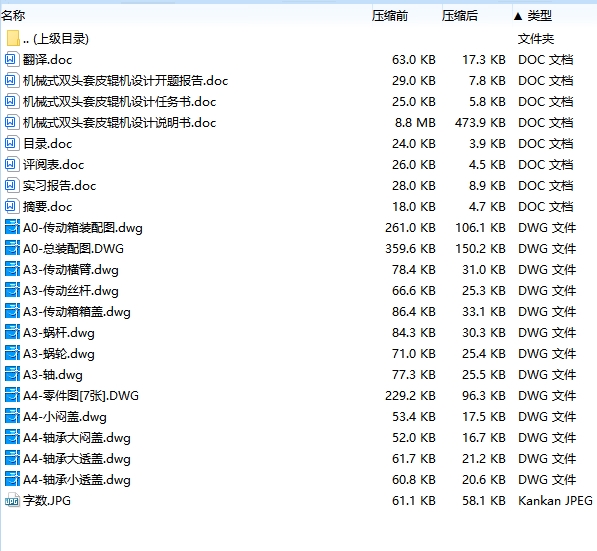
Task: Click the DWG icon of A0-总装配图.DWG
Action: coord(12,248)
